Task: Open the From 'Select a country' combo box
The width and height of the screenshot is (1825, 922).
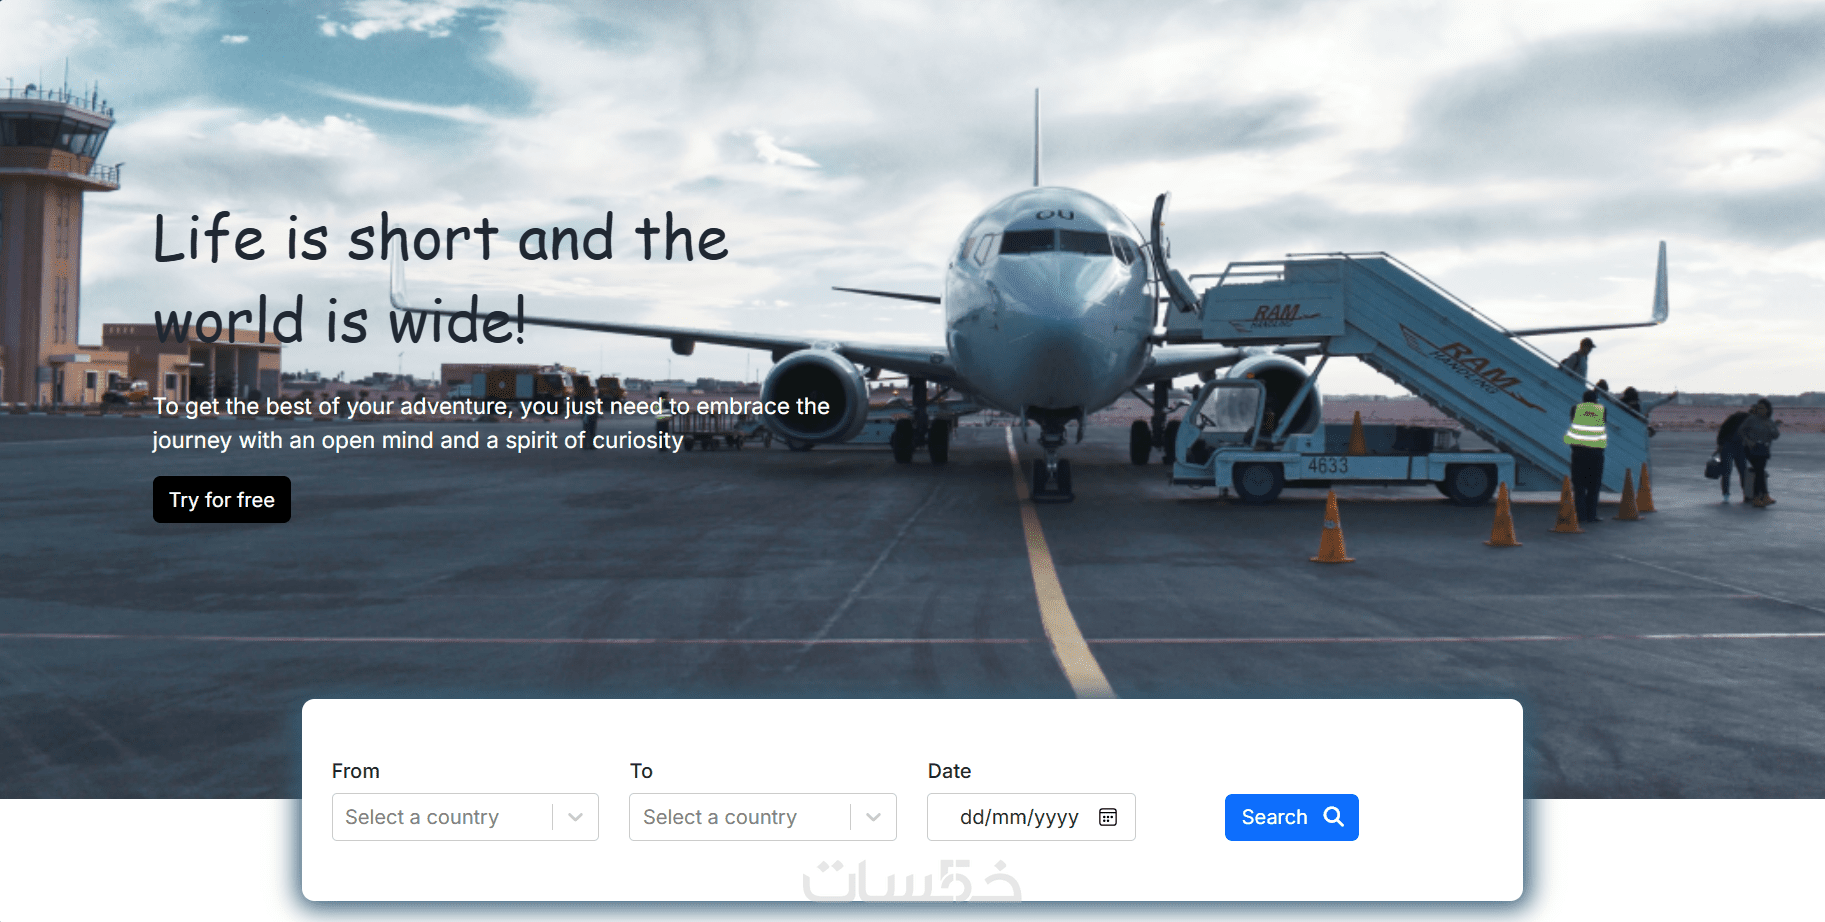Action: point(465,817)
